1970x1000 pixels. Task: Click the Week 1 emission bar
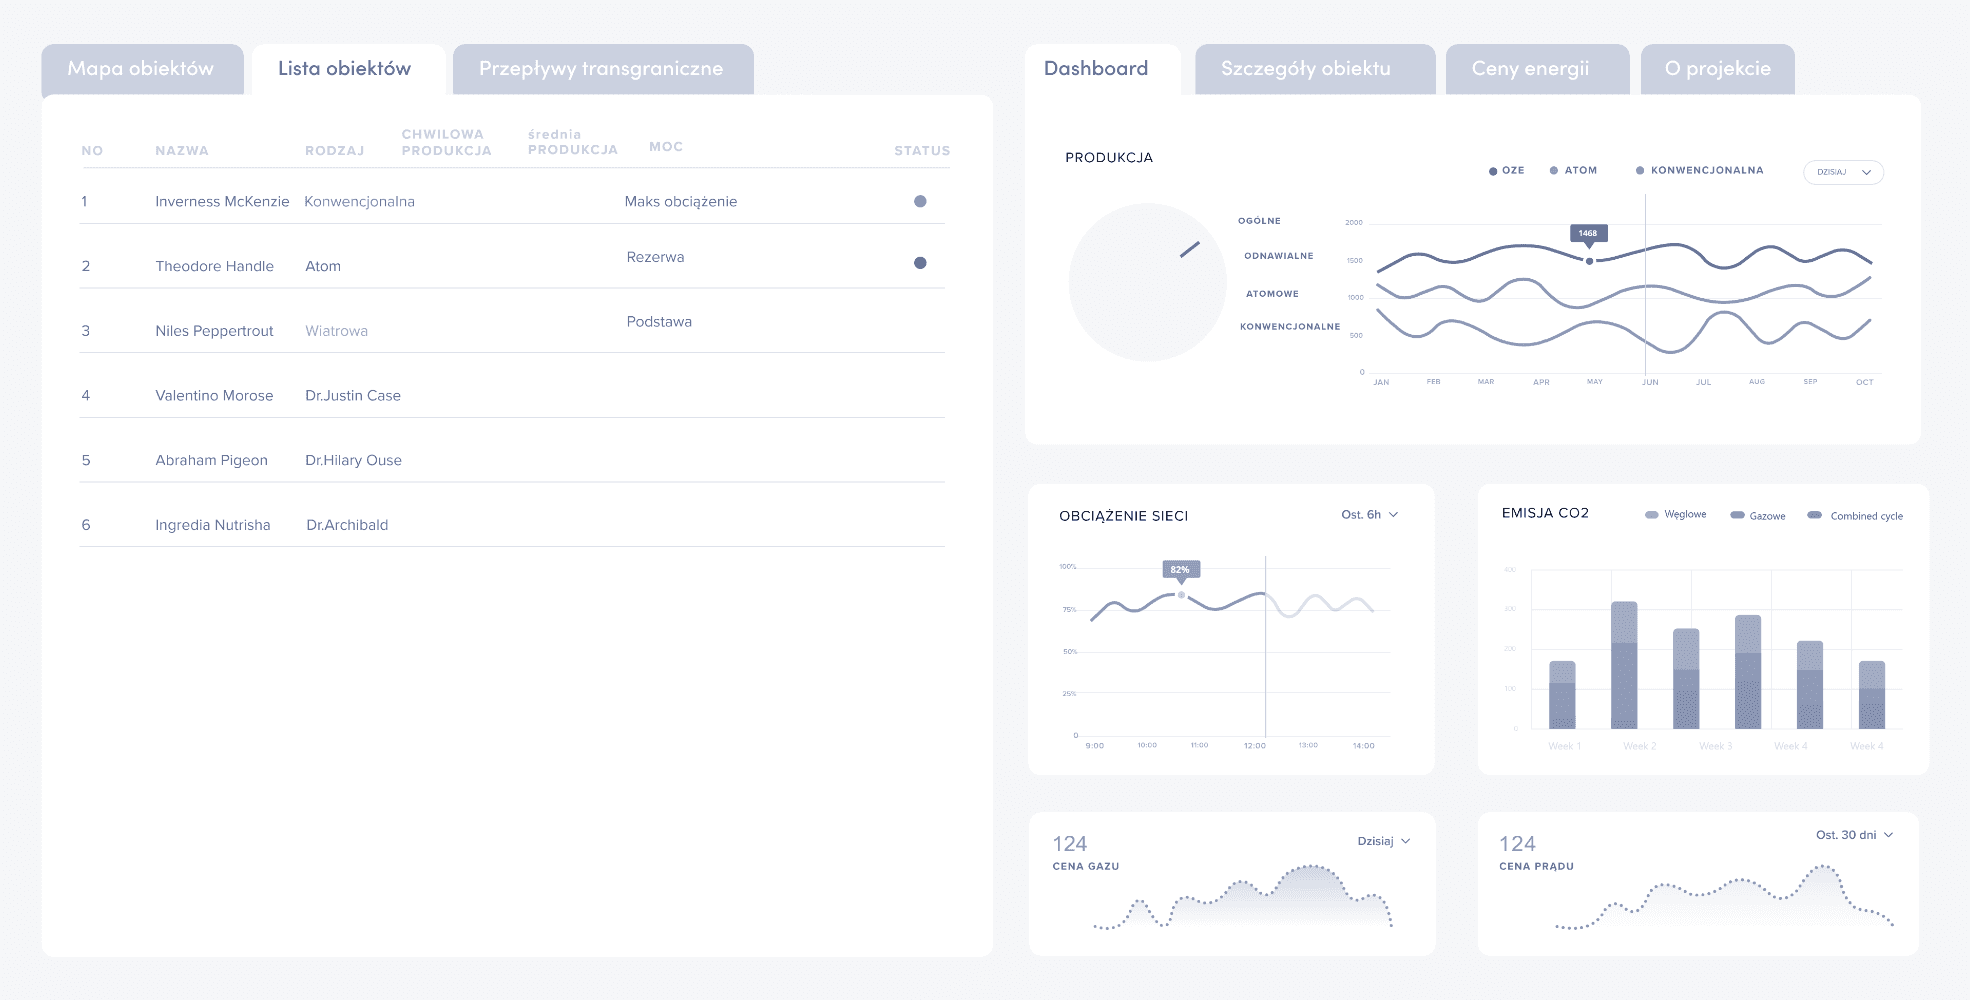click(1562, 695)
